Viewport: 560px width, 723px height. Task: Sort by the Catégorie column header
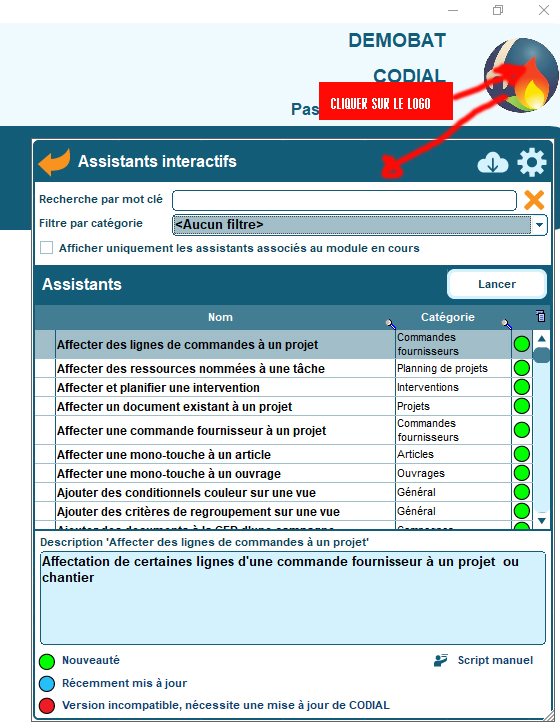pos(447,317)
